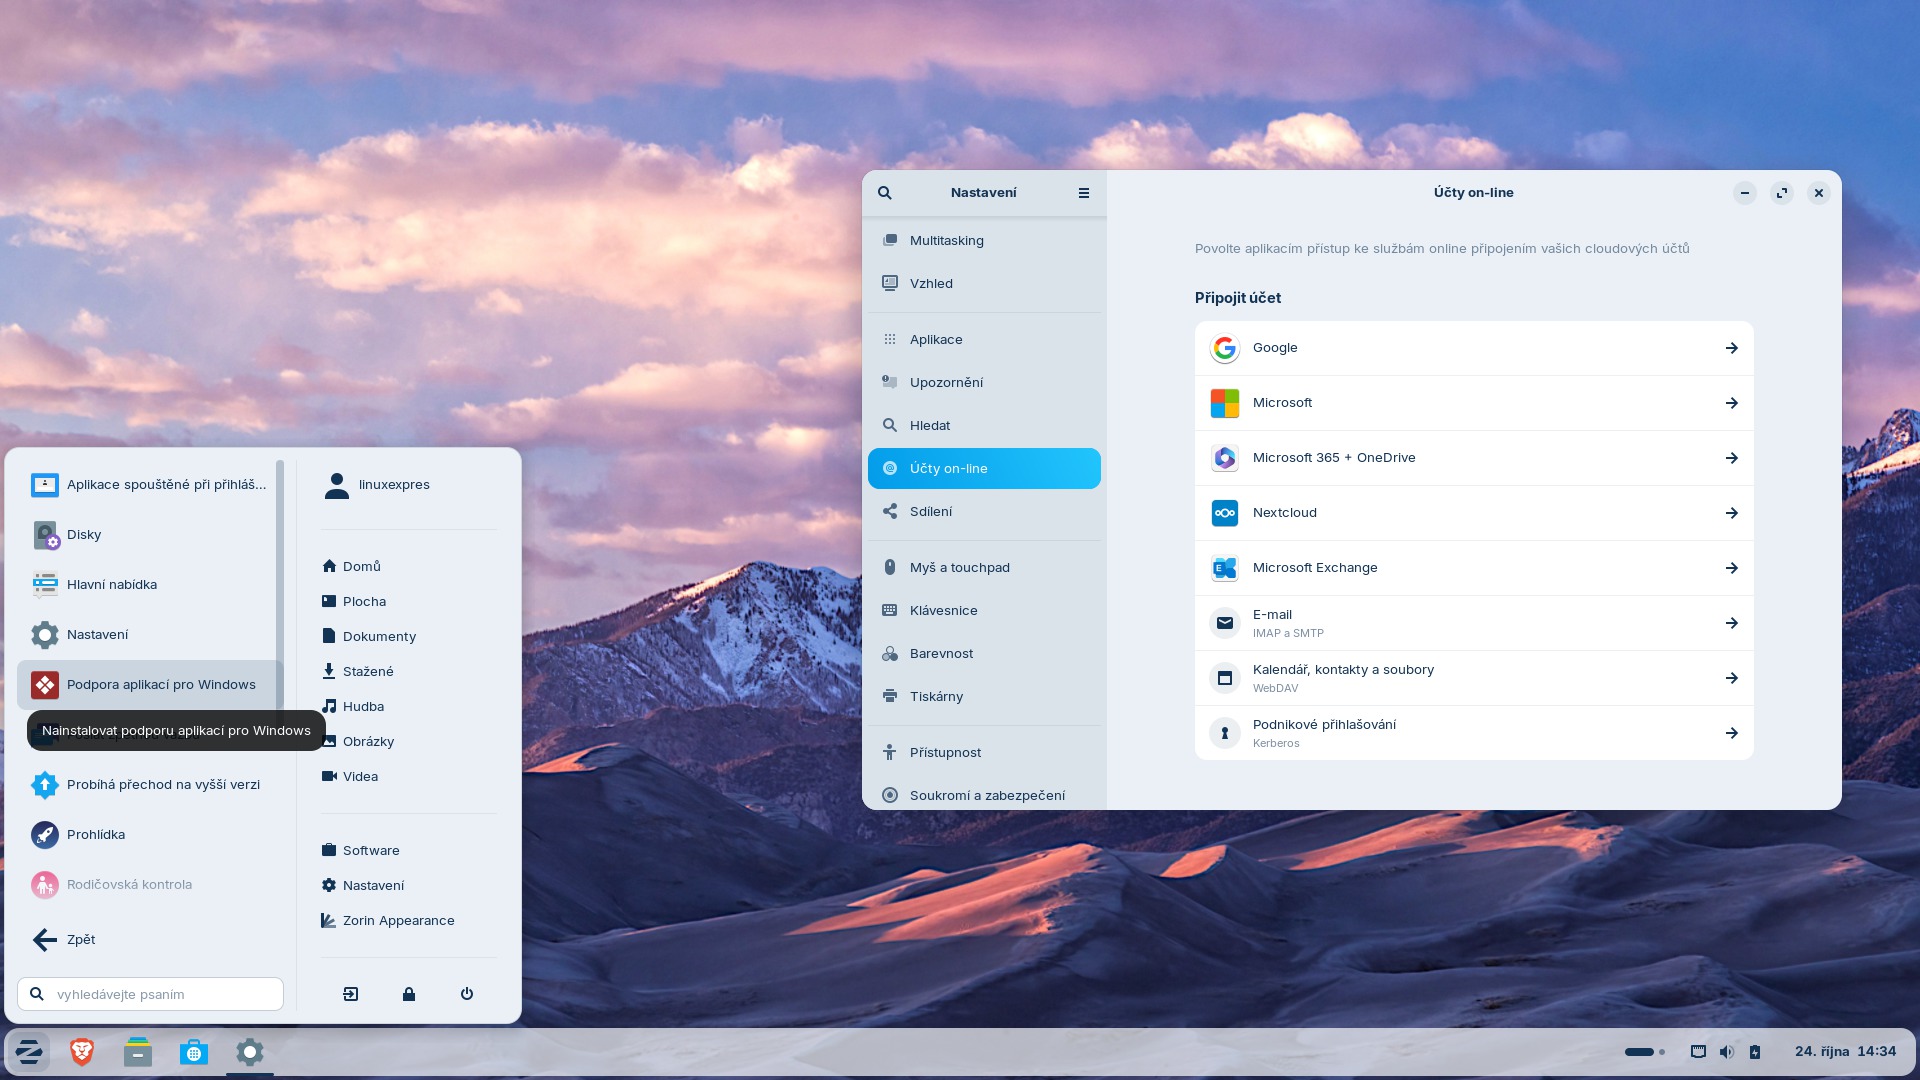Viewport: 1920px width, 1080px height.
Task: Click the power off icon in menu
Action: click(x=466, y=994)
